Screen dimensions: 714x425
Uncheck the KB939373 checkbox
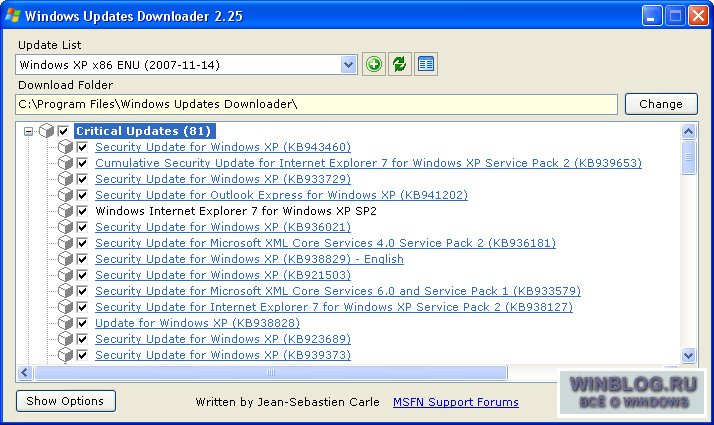(82, 355)
